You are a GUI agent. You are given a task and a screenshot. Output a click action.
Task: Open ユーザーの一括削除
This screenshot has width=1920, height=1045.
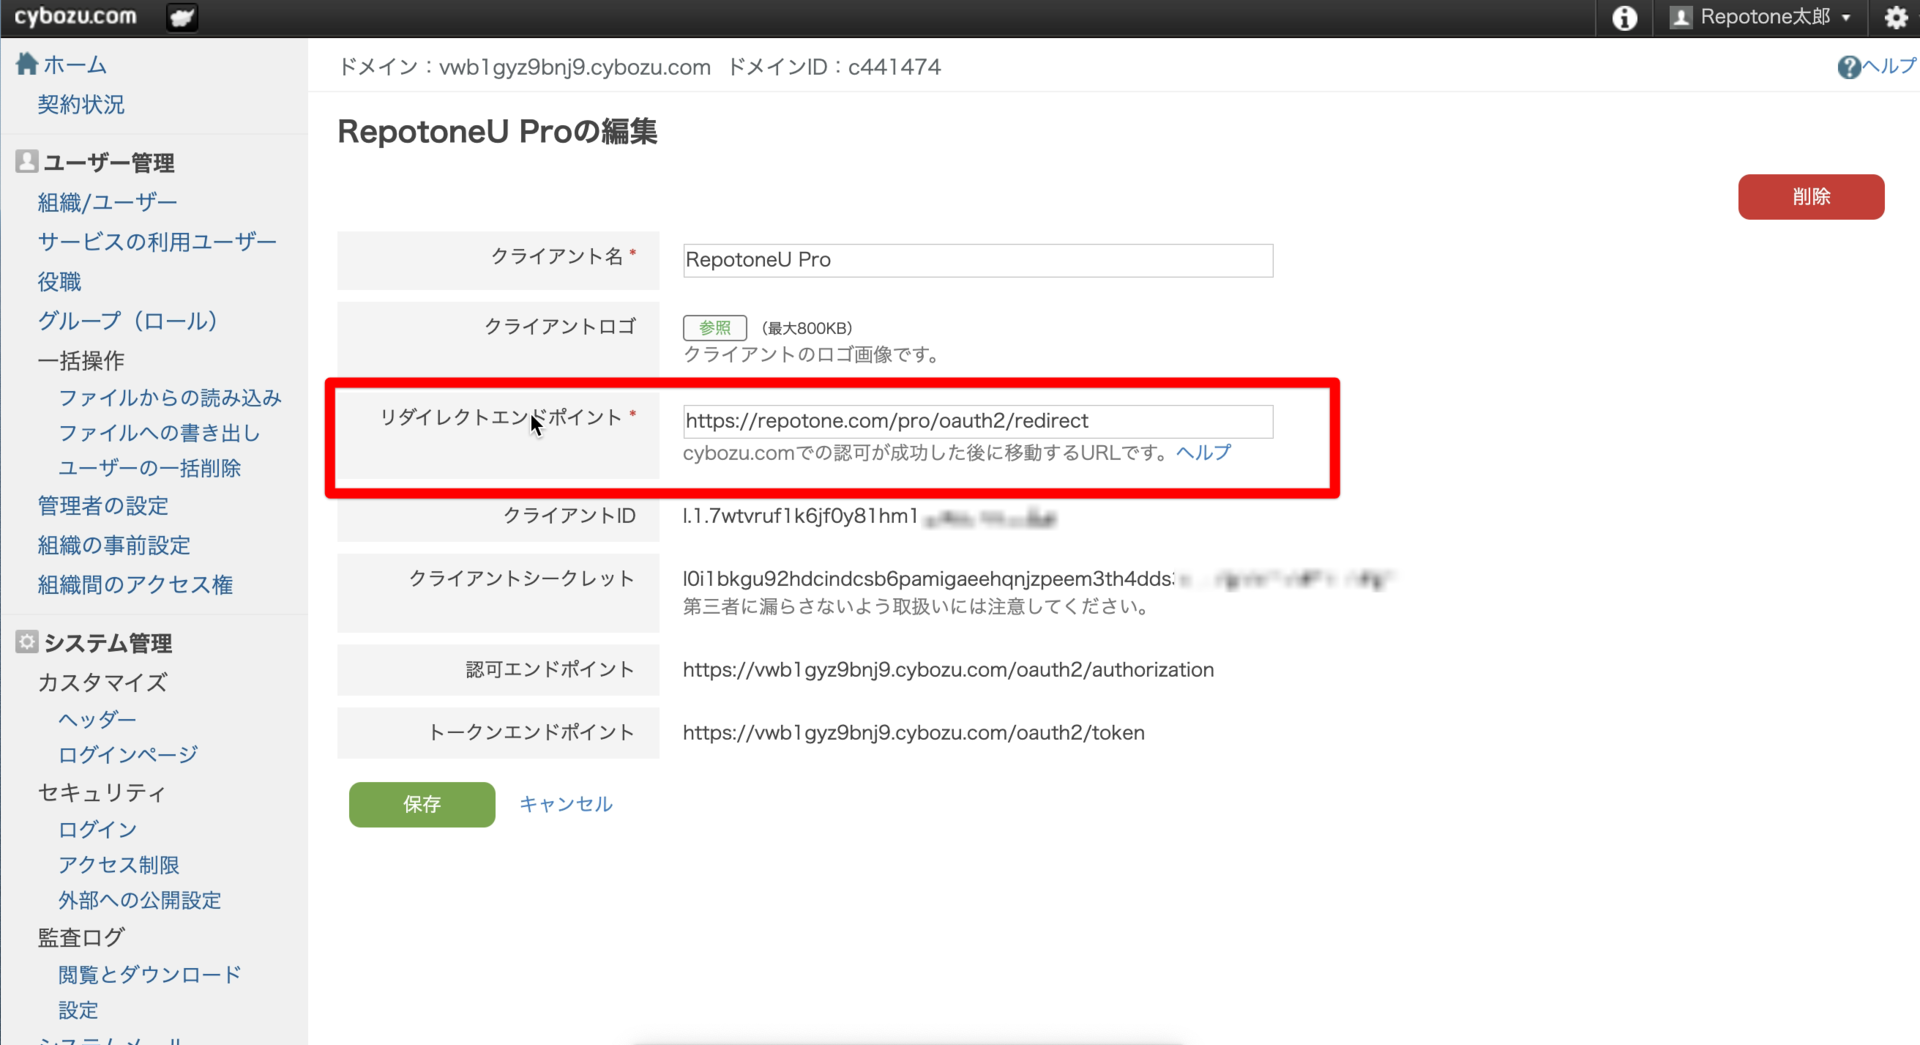click(x=149, y=467)
